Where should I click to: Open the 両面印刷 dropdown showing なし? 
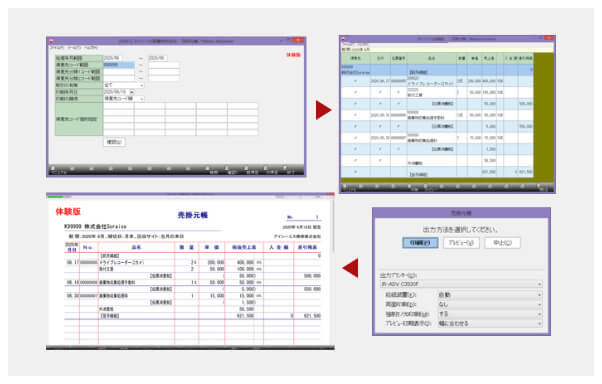click(x=490, y=305)
